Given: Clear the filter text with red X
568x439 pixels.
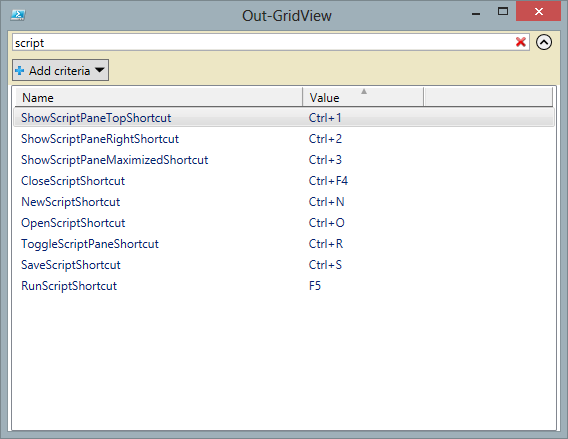Looking at the screenshot, I should tap(521, 42).
